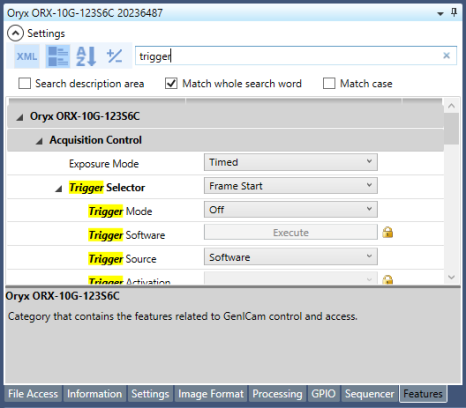This screenshot has width=466, height=408.
Task: Click the Settings section label
Action: pos(46,33)
